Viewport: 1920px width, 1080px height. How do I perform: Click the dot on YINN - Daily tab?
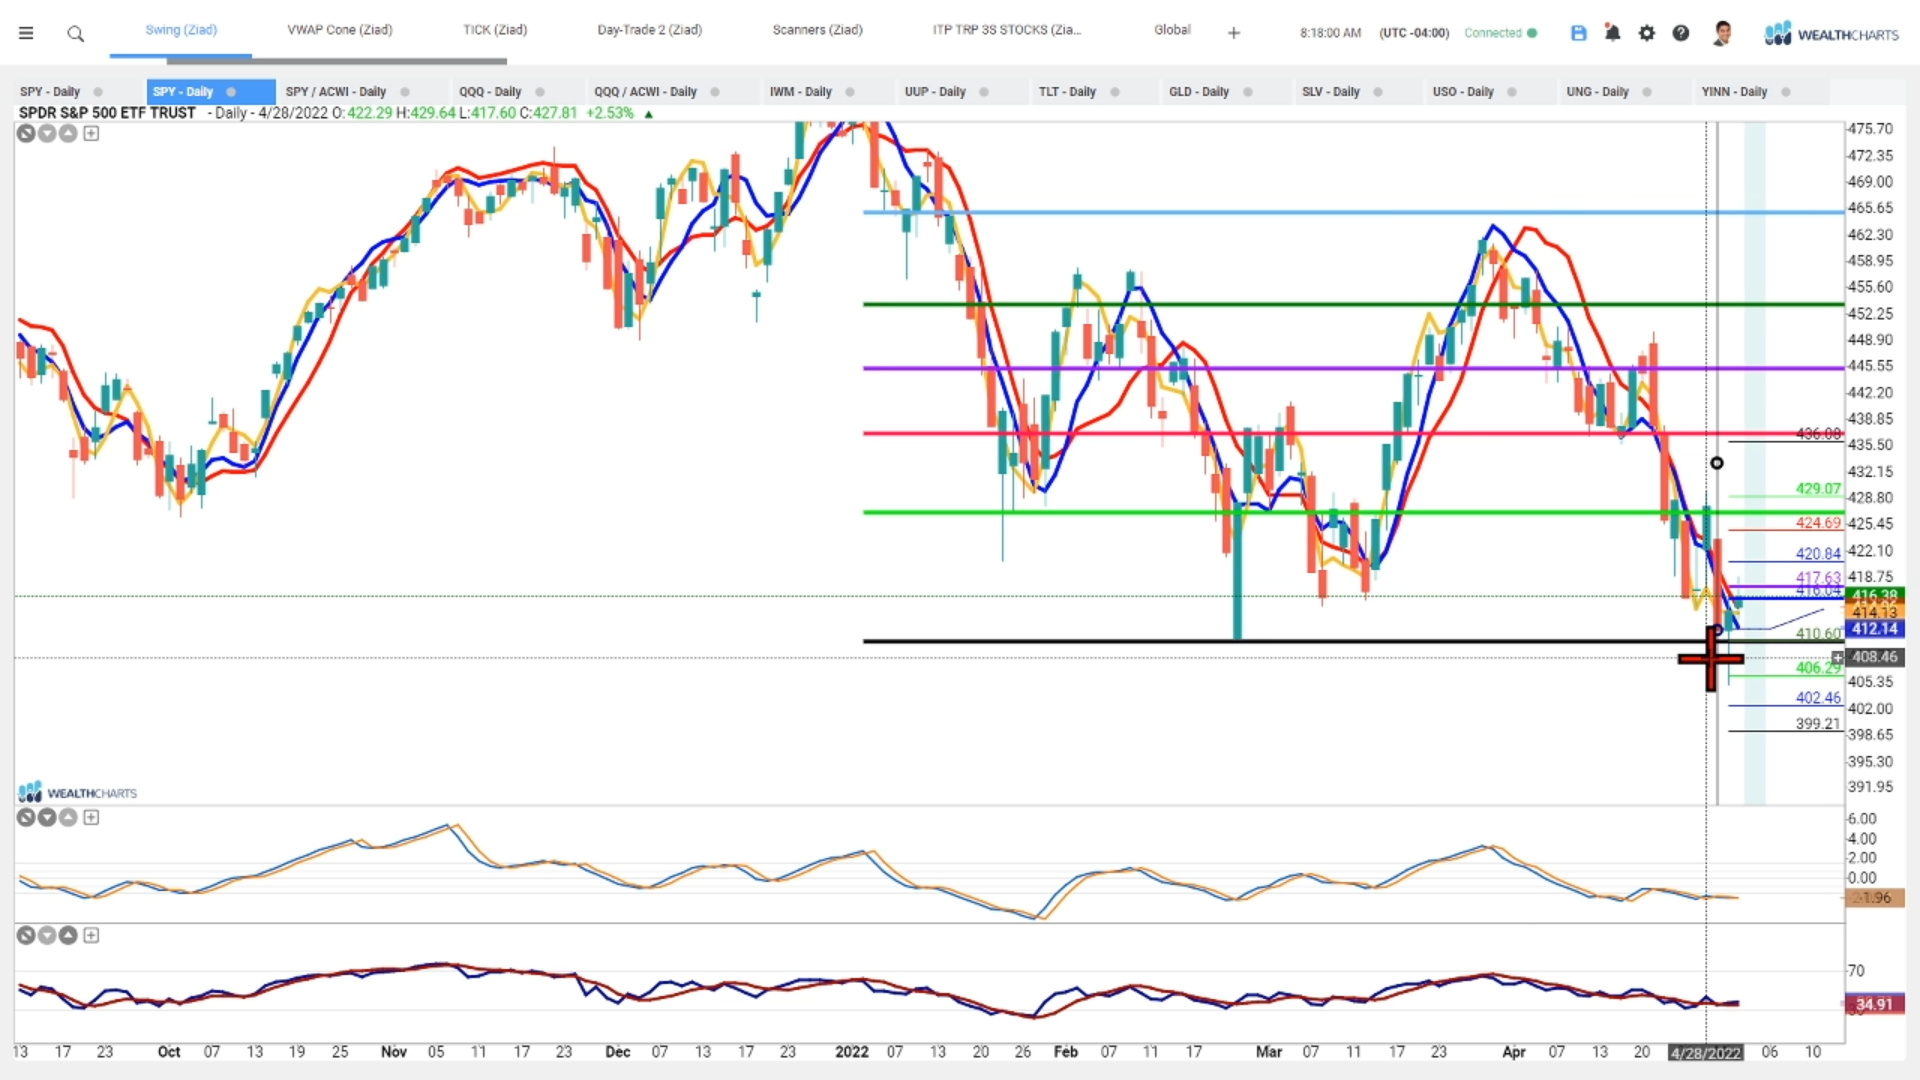(x=1786, y=92)
